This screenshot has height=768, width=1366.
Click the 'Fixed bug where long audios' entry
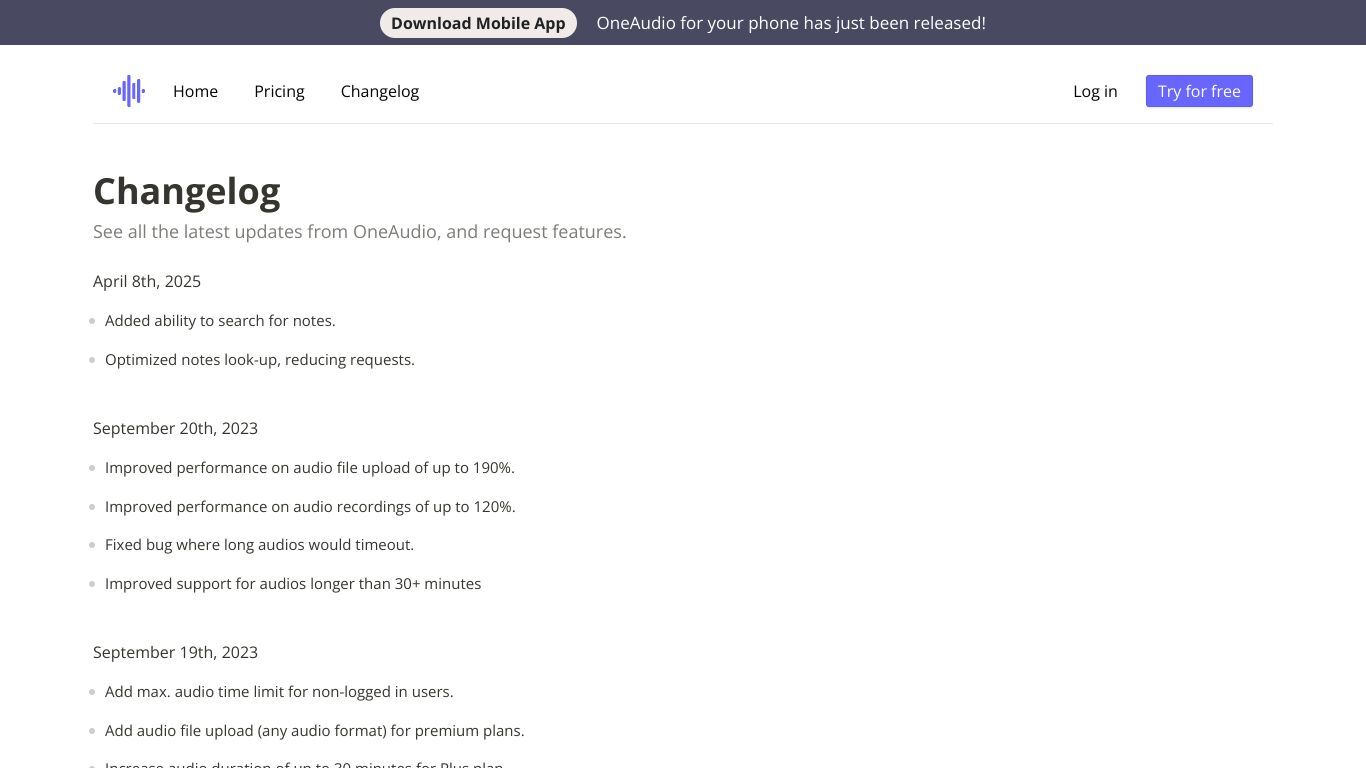pos(259,545)
